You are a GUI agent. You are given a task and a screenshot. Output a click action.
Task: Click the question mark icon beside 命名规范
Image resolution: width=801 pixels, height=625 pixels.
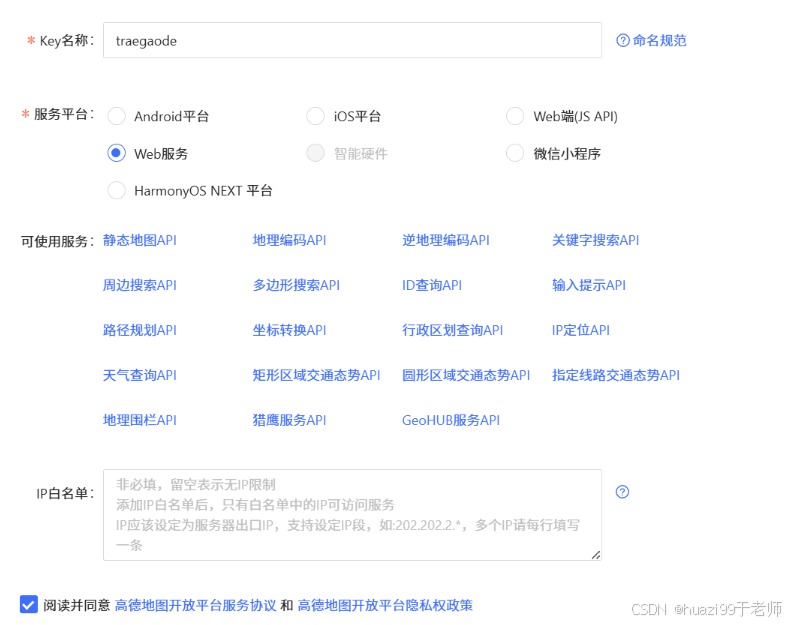(x=623, y=40)
